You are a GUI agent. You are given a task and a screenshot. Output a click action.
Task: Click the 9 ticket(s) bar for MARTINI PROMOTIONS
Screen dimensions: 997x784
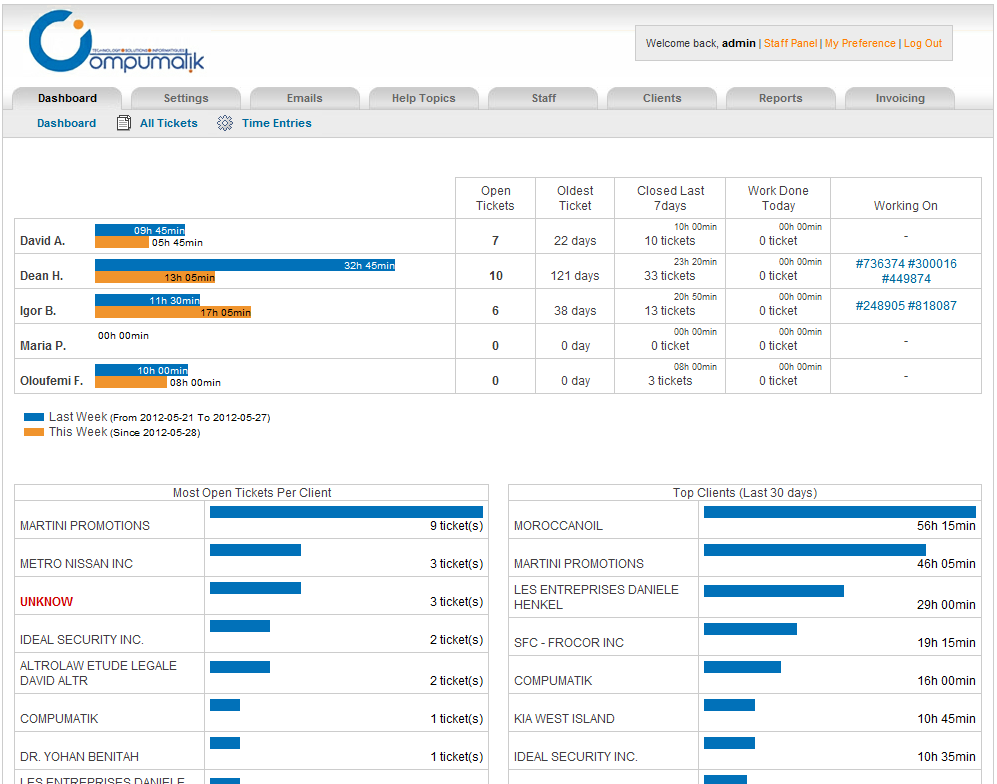347,512
